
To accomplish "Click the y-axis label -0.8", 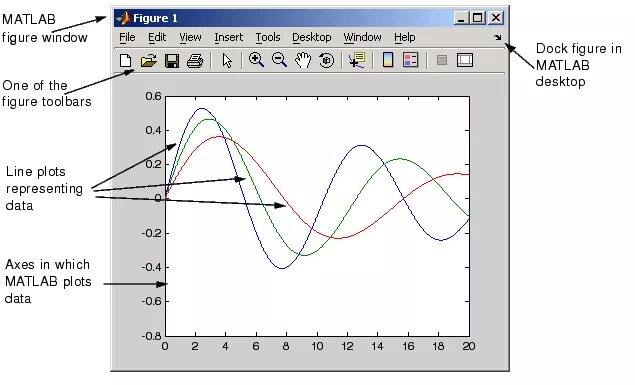I will point(151,336).
